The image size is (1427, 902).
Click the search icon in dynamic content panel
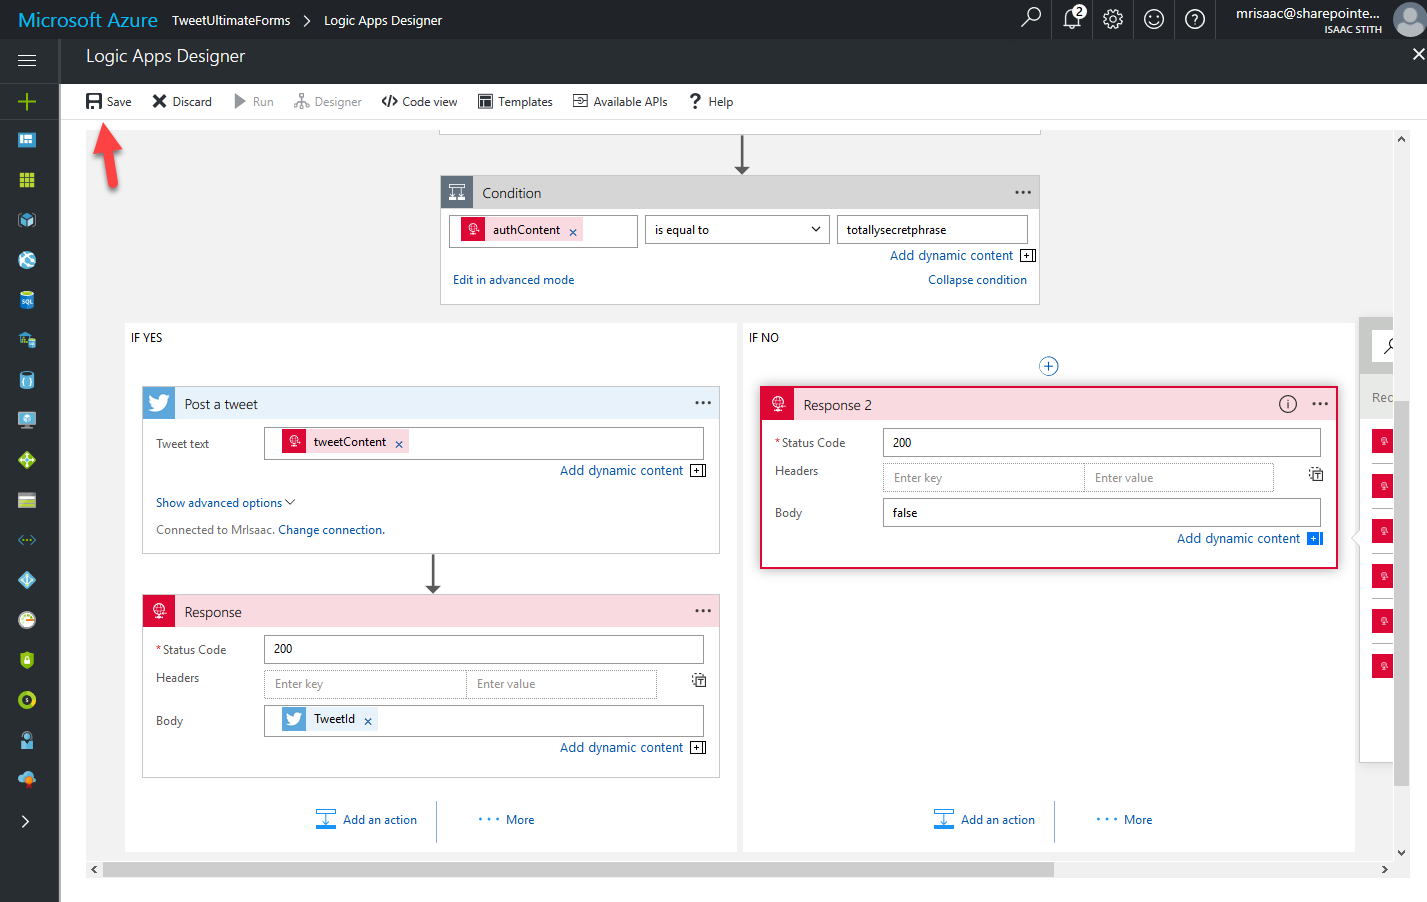point(1388,346)
